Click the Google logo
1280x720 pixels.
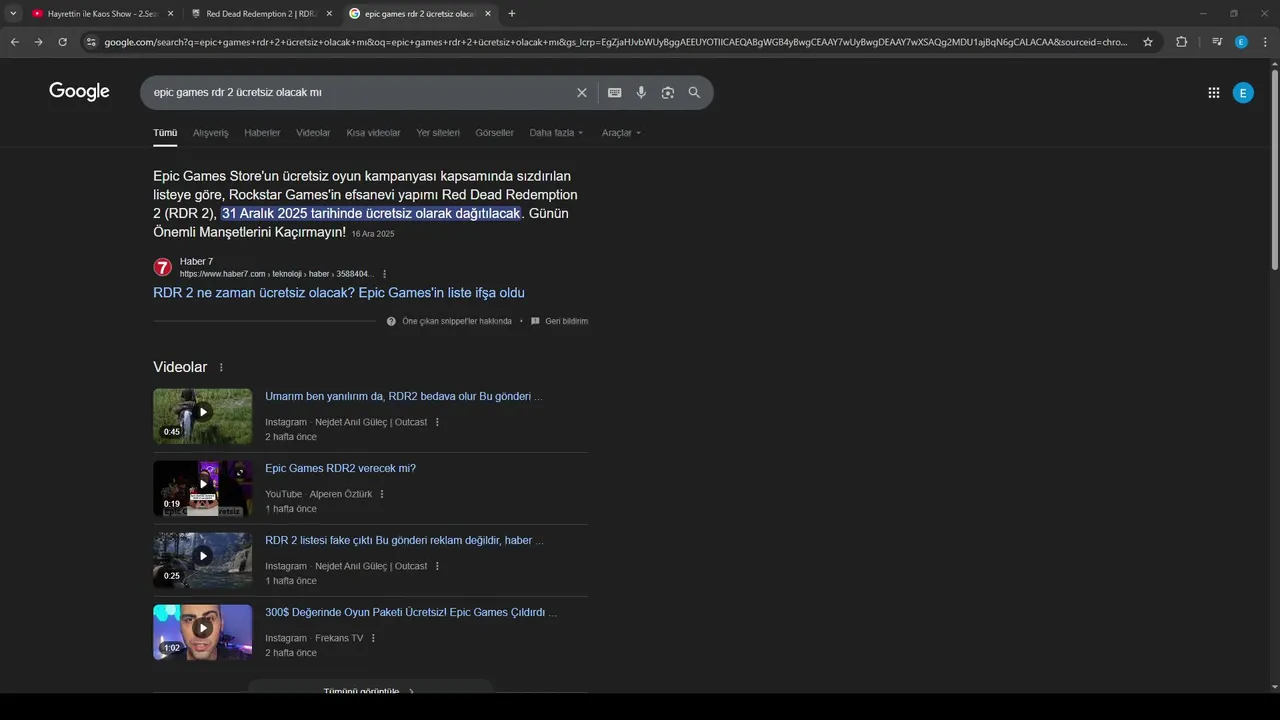pyautogui.click(x=79, y=92)
